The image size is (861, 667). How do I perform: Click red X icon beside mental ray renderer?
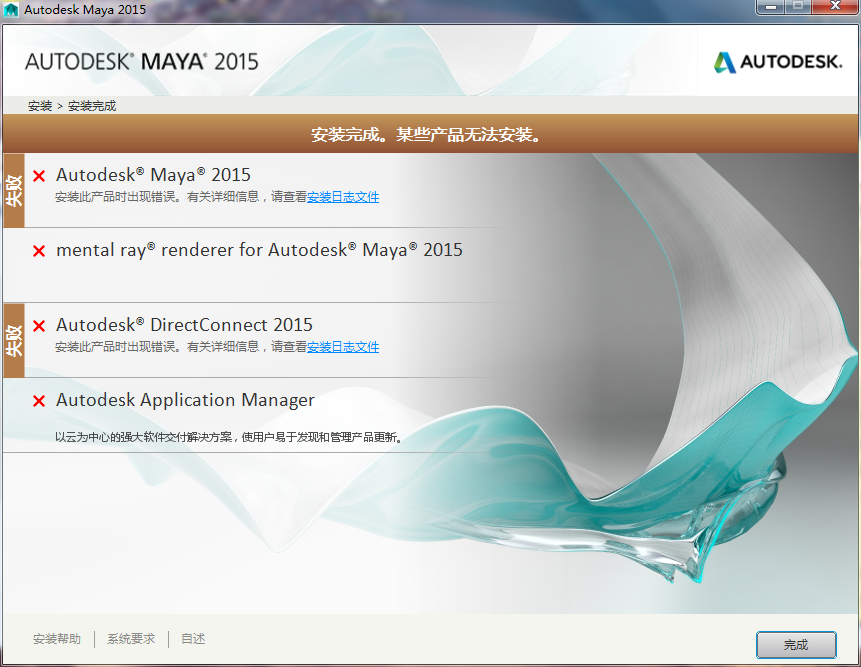[39, 251]
